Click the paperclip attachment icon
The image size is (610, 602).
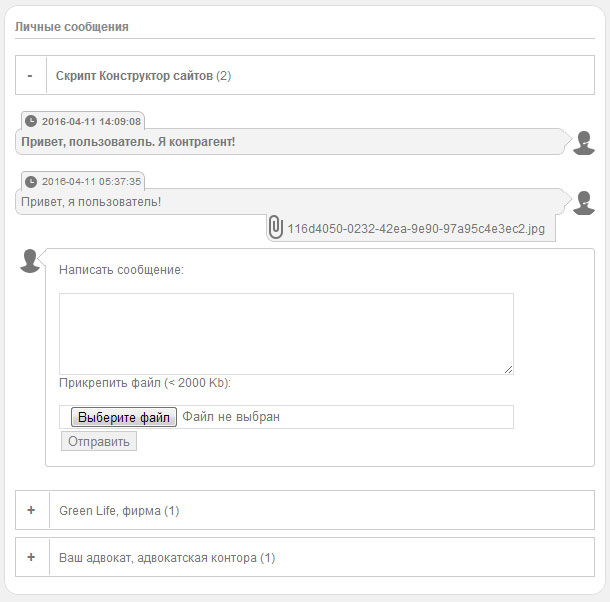click(276, 228)
